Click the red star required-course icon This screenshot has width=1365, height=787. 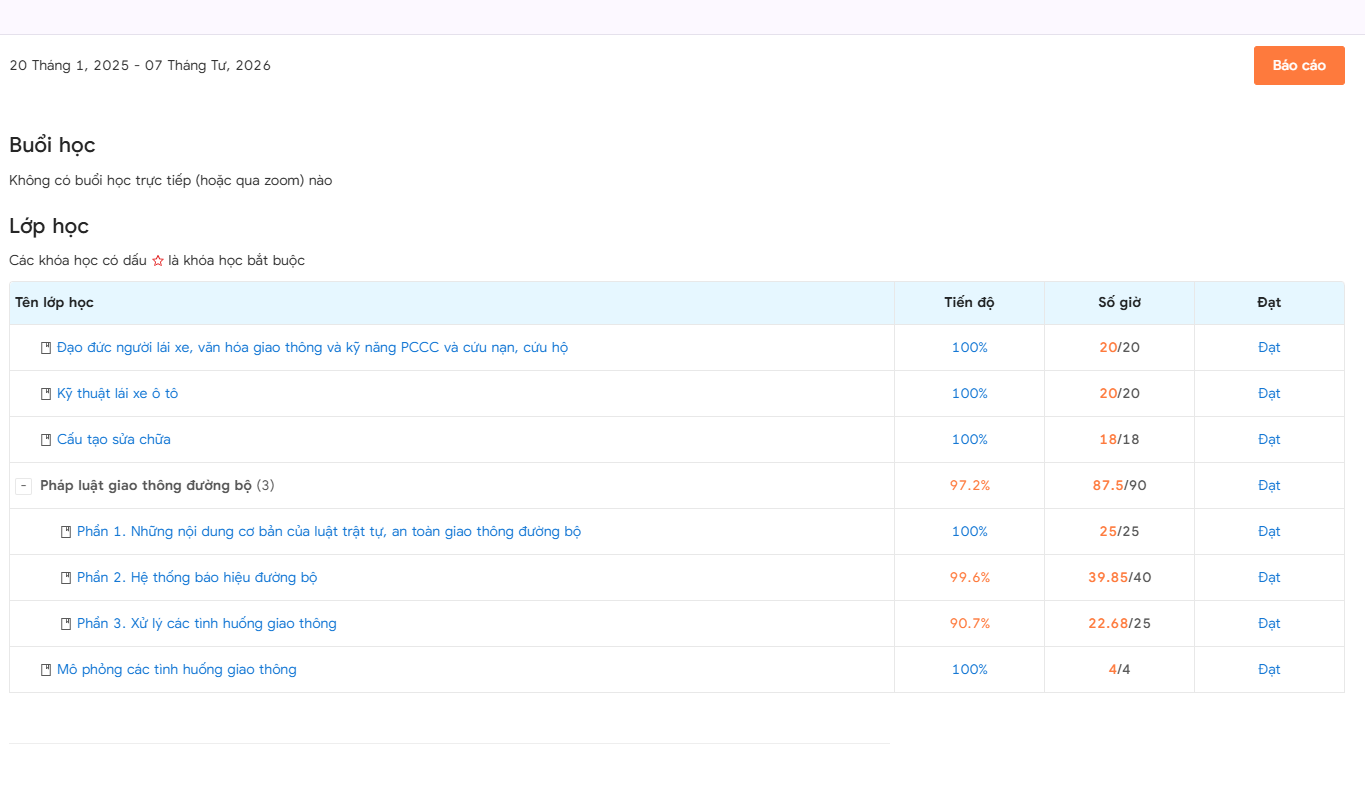coord(157,261)
